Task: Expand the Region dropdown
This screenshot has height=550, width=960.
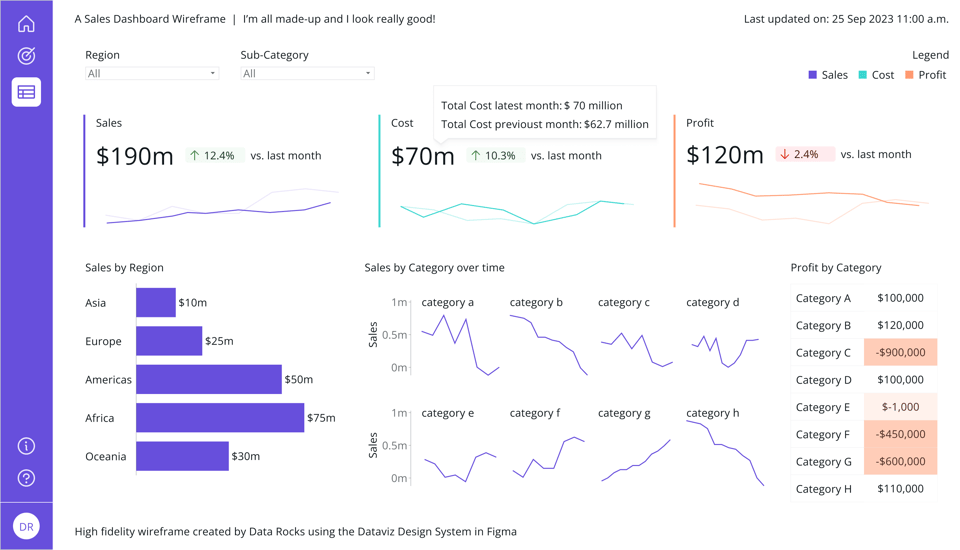Action: tap(152, 73)
